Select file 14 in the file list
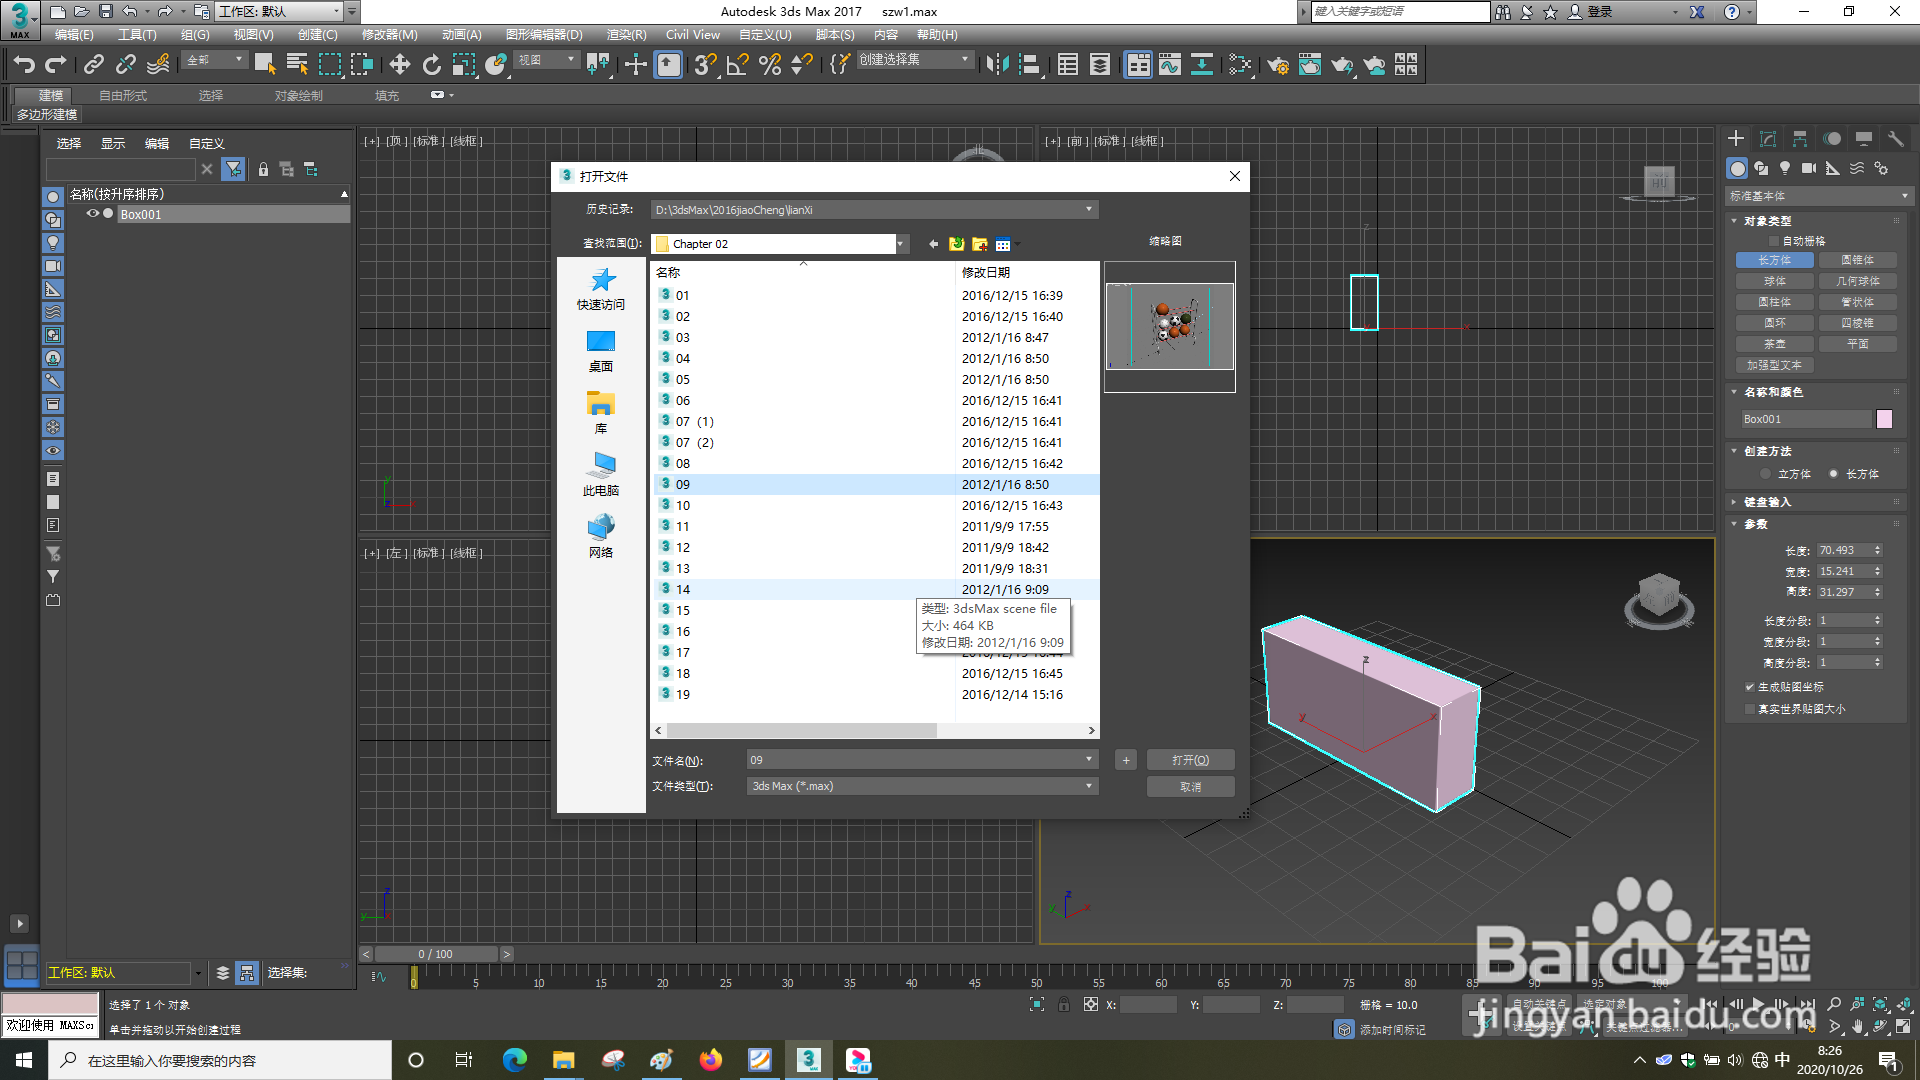 [x=683, y=589]
